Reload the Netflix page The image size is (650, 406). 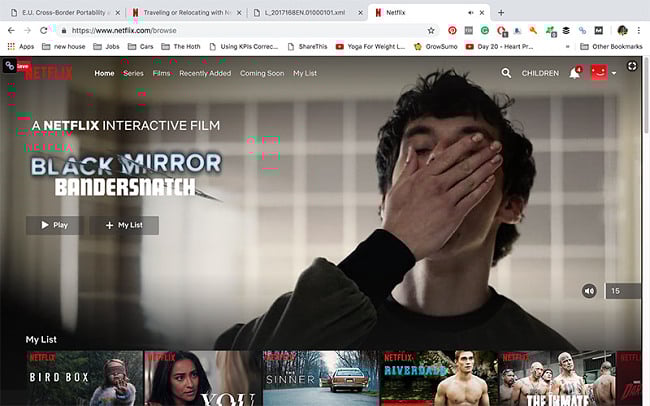click(x=44, y=30)
